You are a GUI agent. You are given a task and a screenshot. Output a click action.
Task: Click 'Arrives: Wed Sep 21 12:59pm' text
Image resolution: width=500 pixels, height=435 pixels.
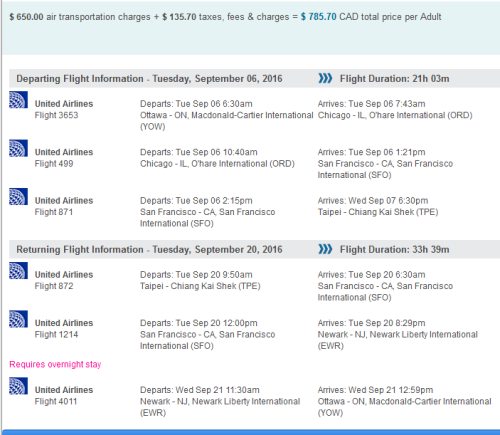[375, 390]
